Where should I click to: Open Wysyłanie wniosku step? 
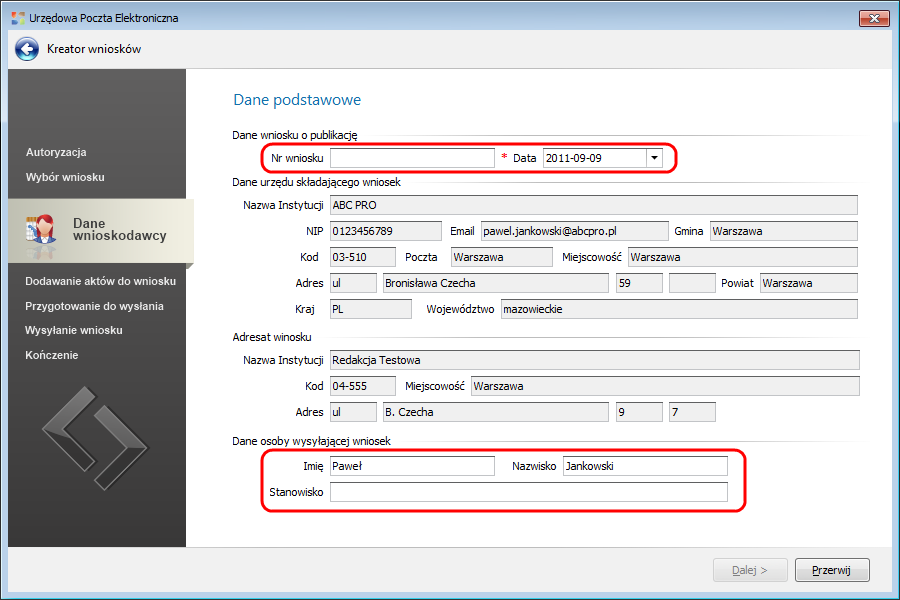(x=73, y=330)
